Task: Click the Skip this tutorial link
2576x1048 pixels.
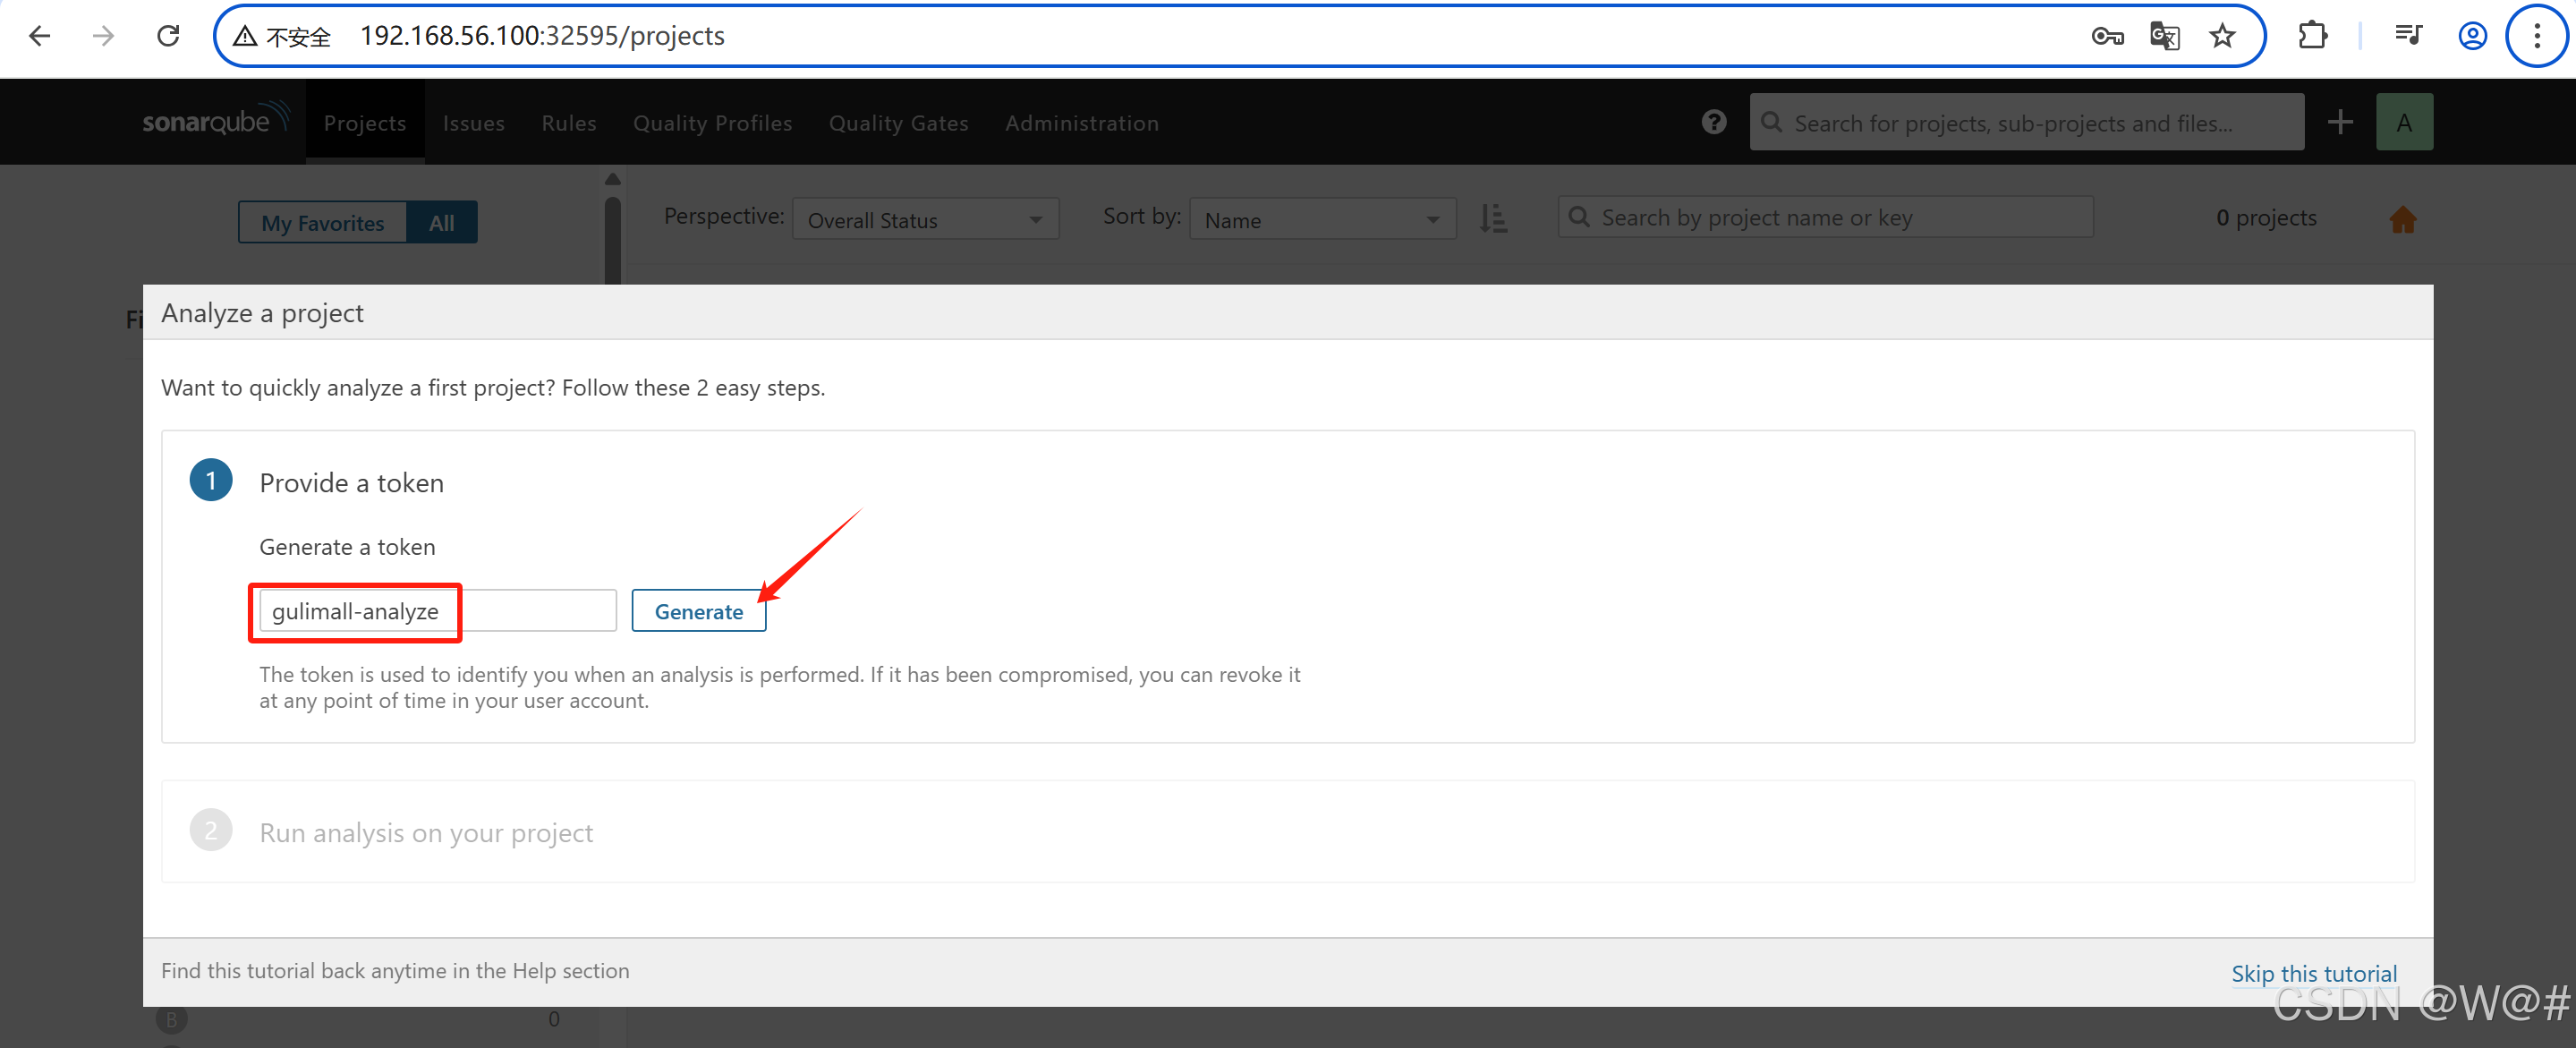Action: (2313, 972)
